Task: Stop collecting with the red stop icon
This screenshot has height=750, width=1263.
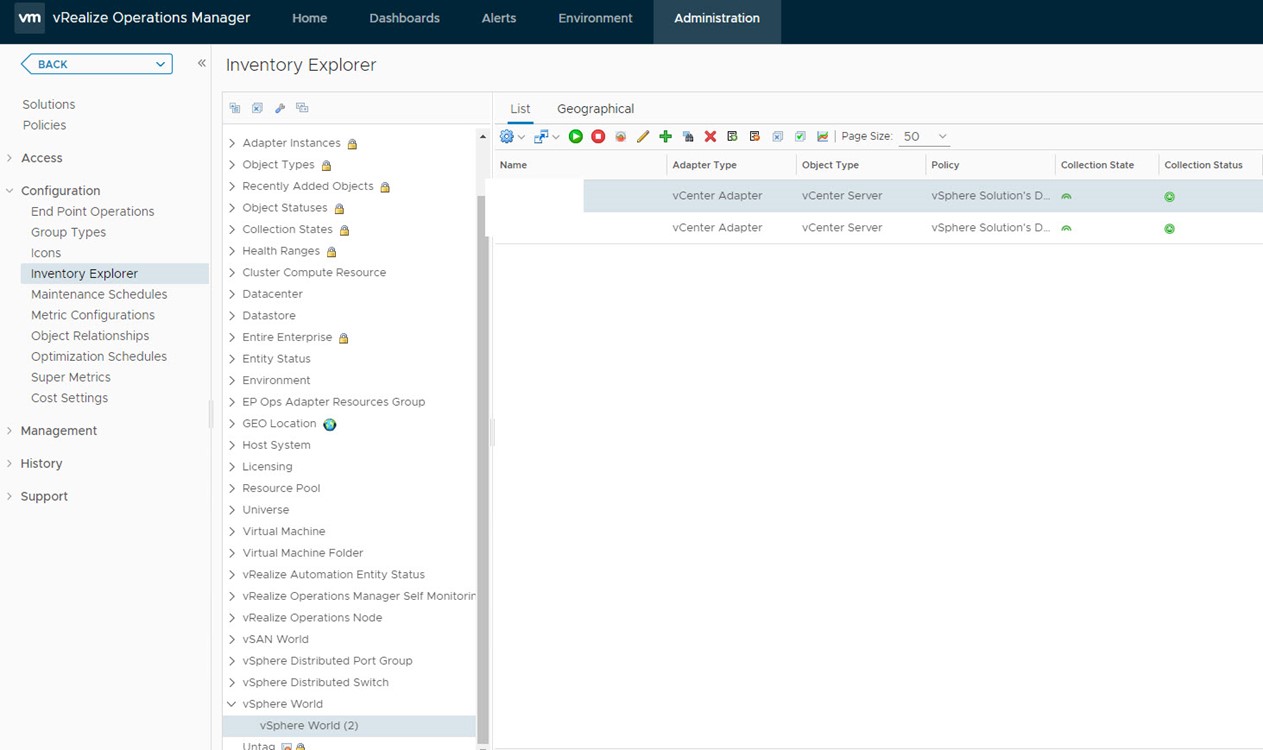Action: [x=598, y=137]
